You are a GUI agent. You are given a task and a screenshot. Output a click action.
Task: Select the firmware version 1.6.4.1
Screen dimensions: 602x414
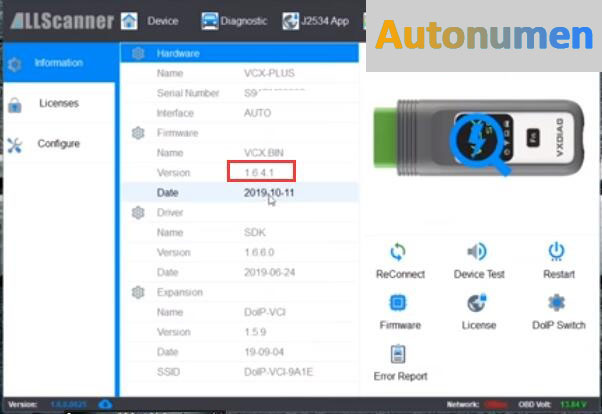[259, 173]
